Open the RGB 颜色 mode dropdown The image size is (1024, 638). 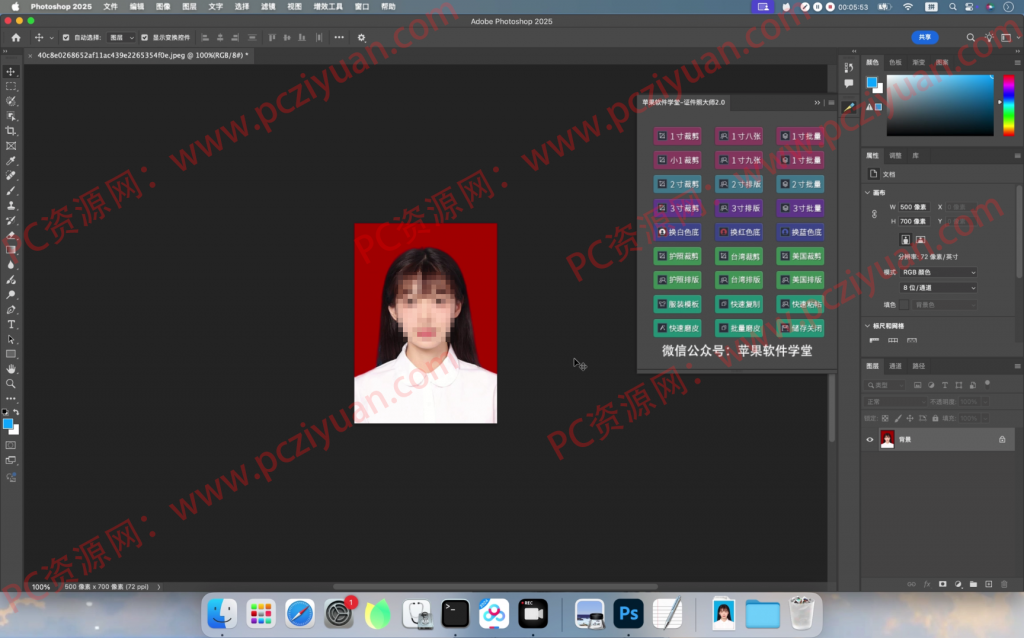click(938, 272)
